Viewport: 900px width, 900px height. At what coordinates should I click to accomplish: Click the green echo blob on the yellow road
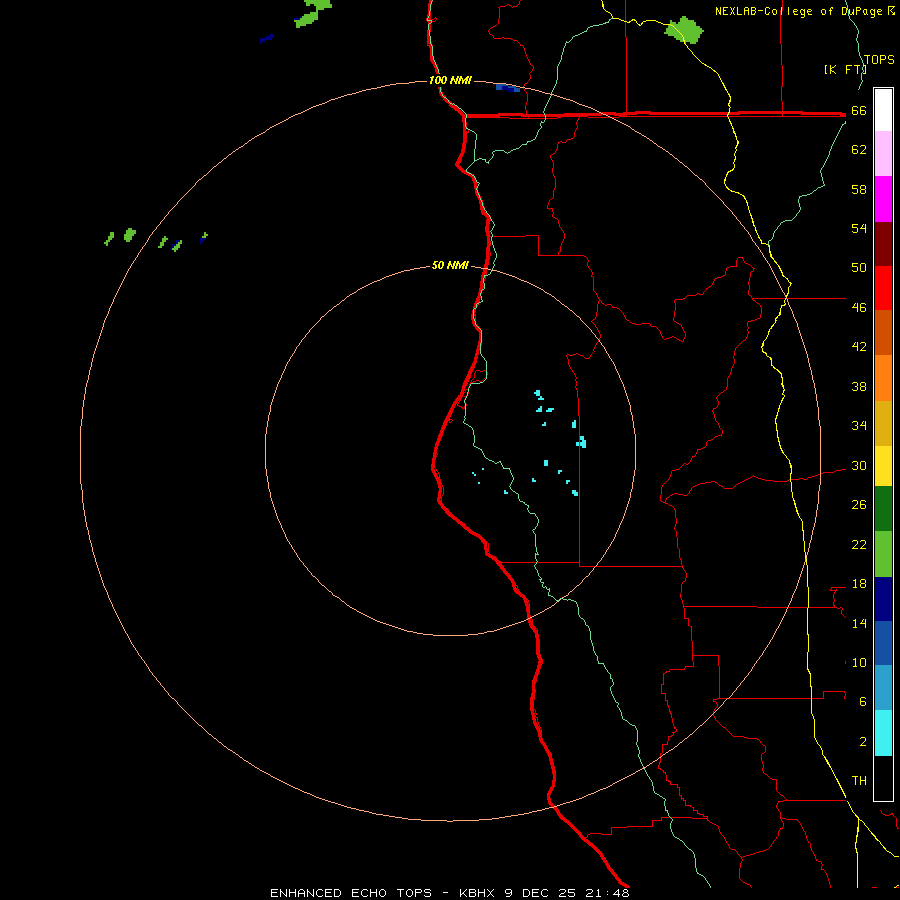tap(684, 30)
